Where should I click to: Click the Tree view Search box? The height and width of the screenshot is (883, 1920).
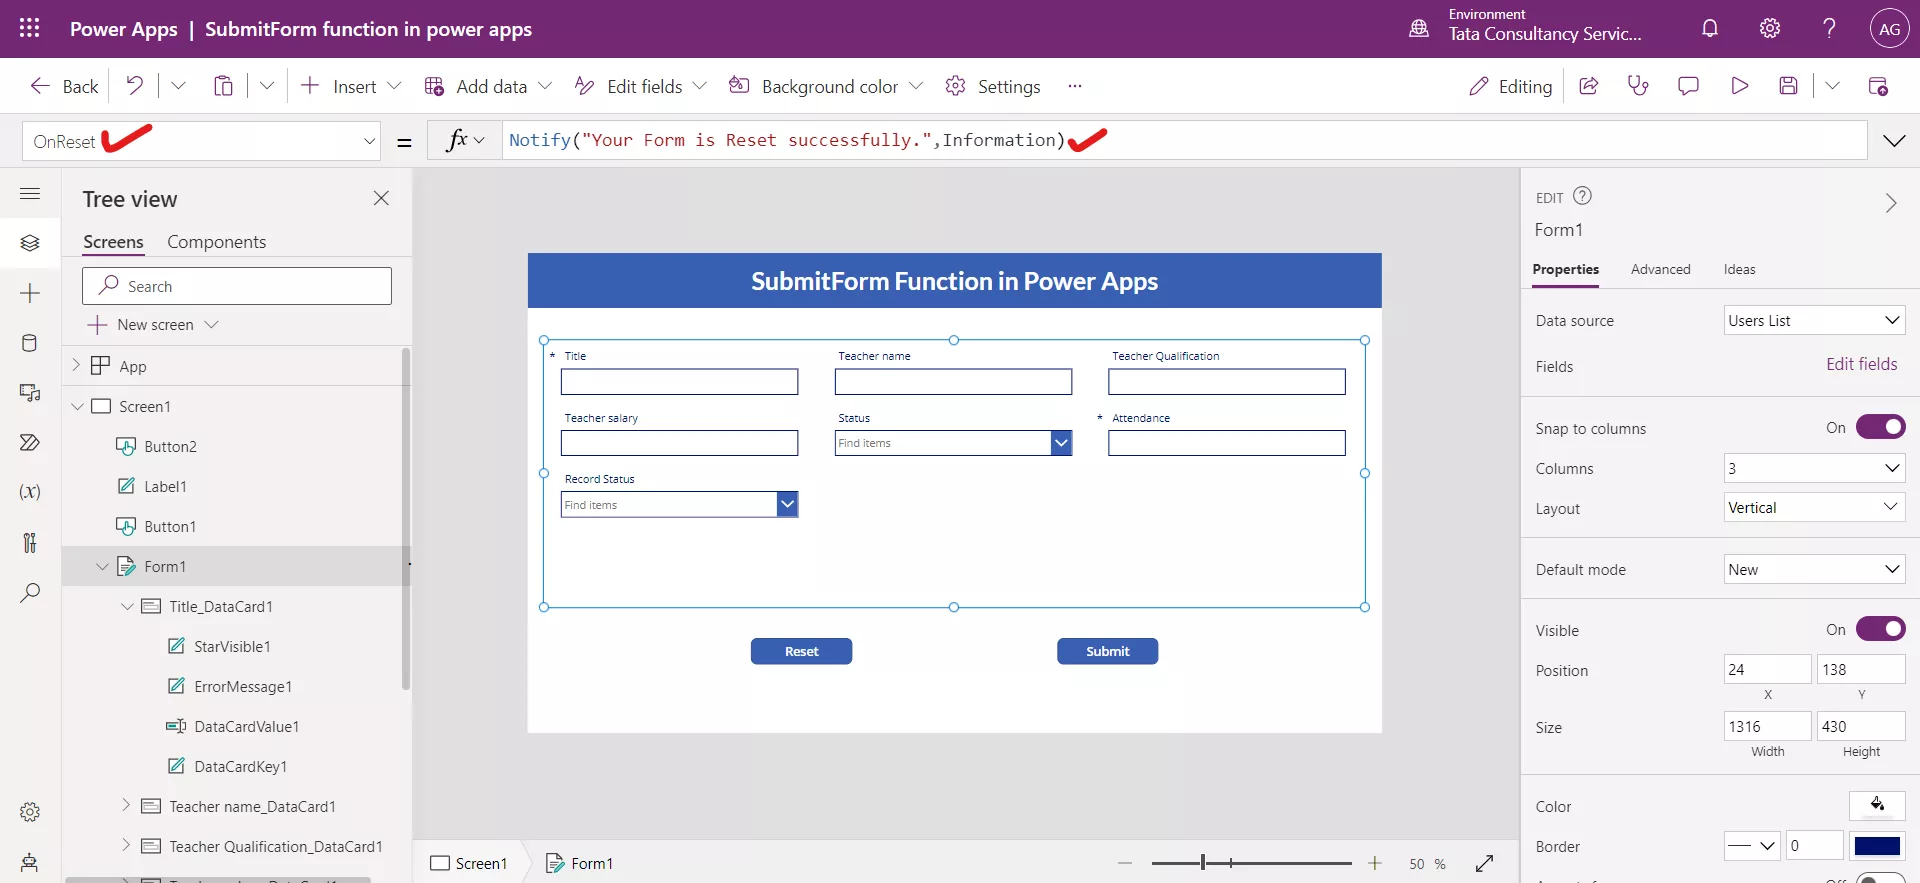[237, 286]
